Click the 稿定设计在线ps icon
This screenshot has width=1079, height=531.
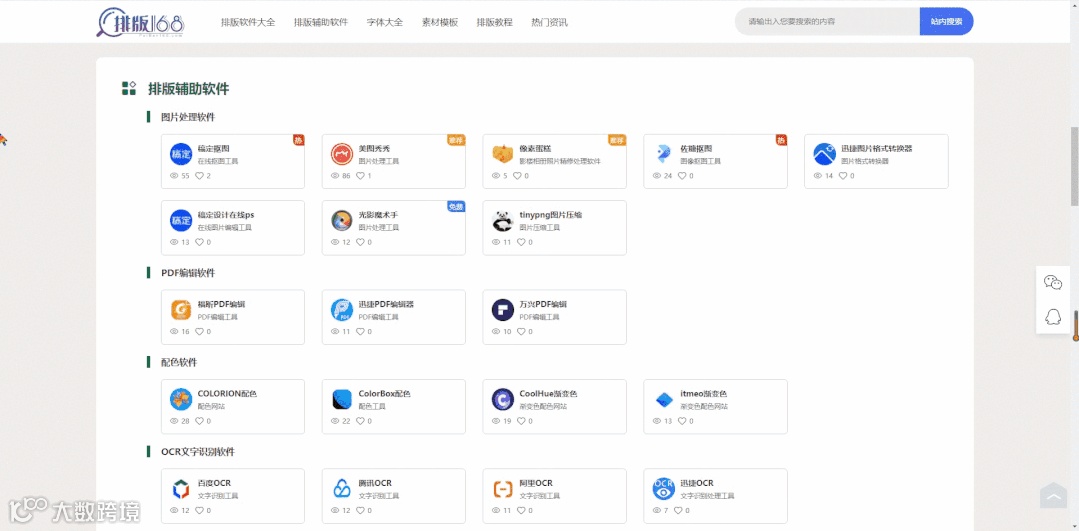(181, 221)
